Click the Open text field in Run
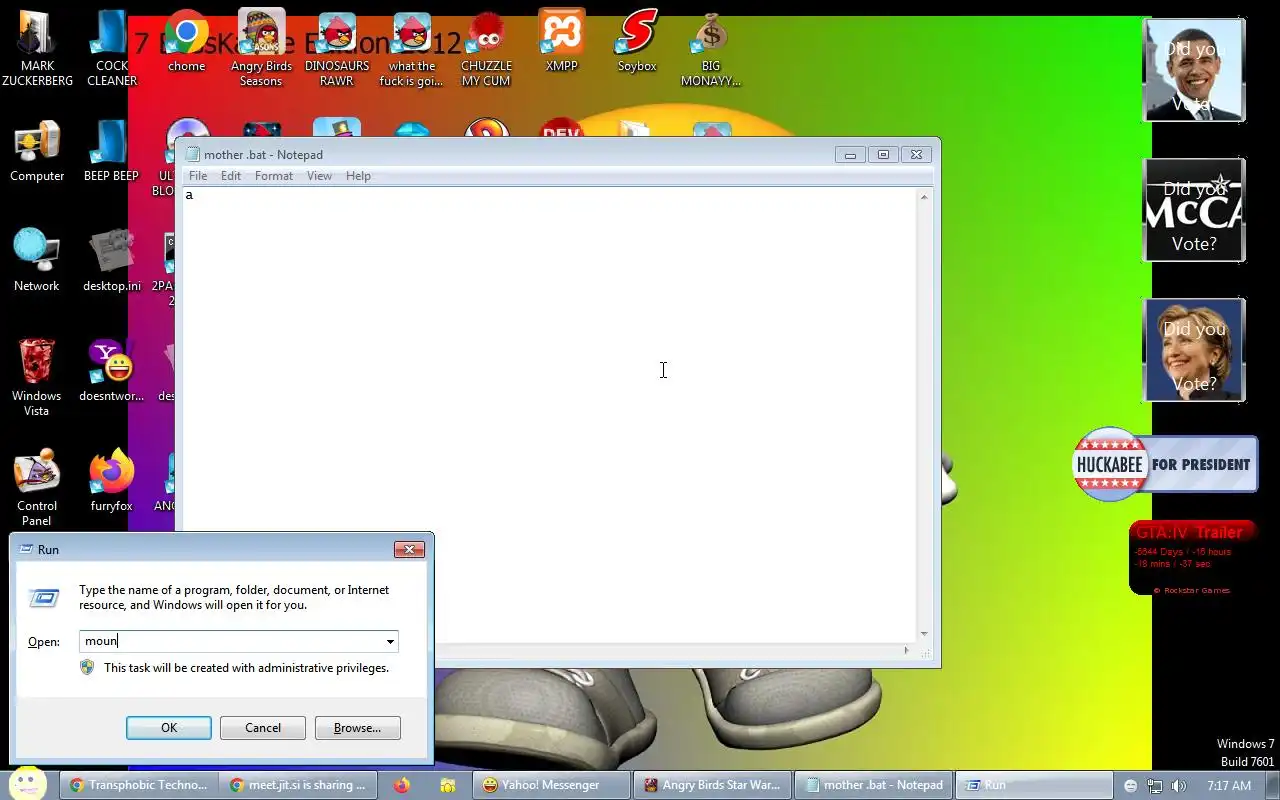The width and height of the screenshot is (1280, 800). point(231,641)
